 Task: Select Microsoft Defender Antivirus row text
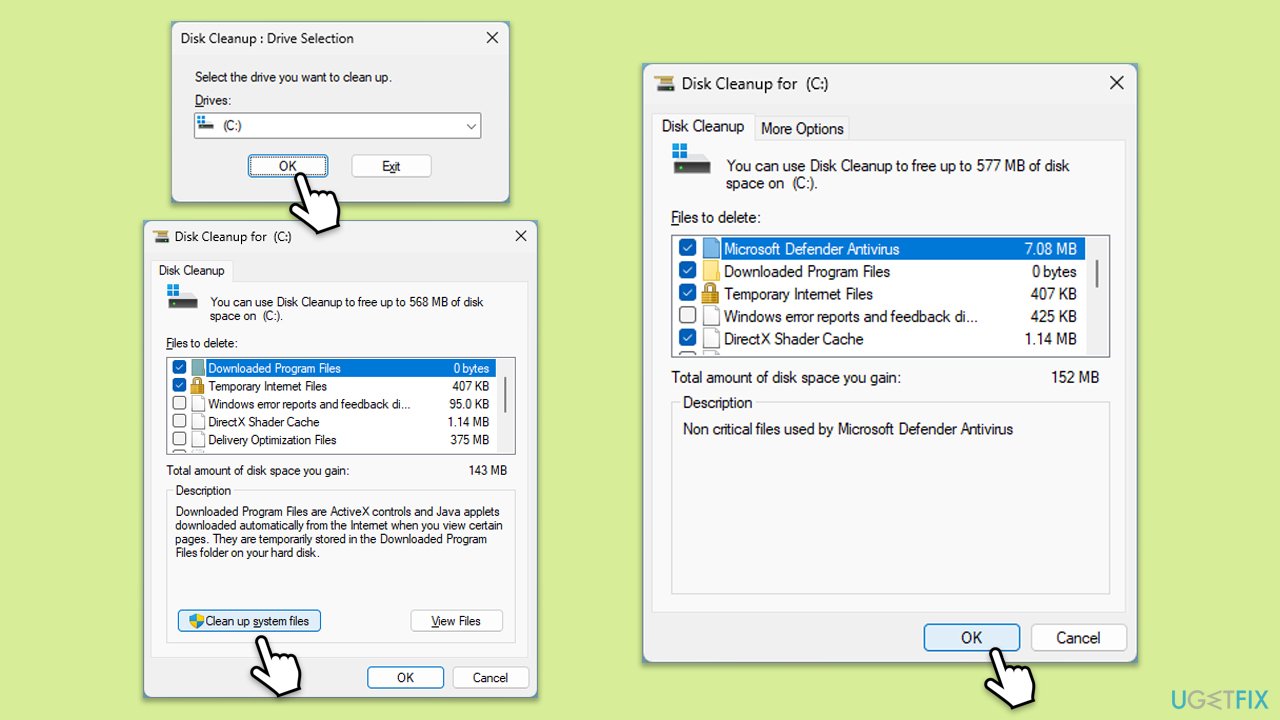click(x=812, y=249)
